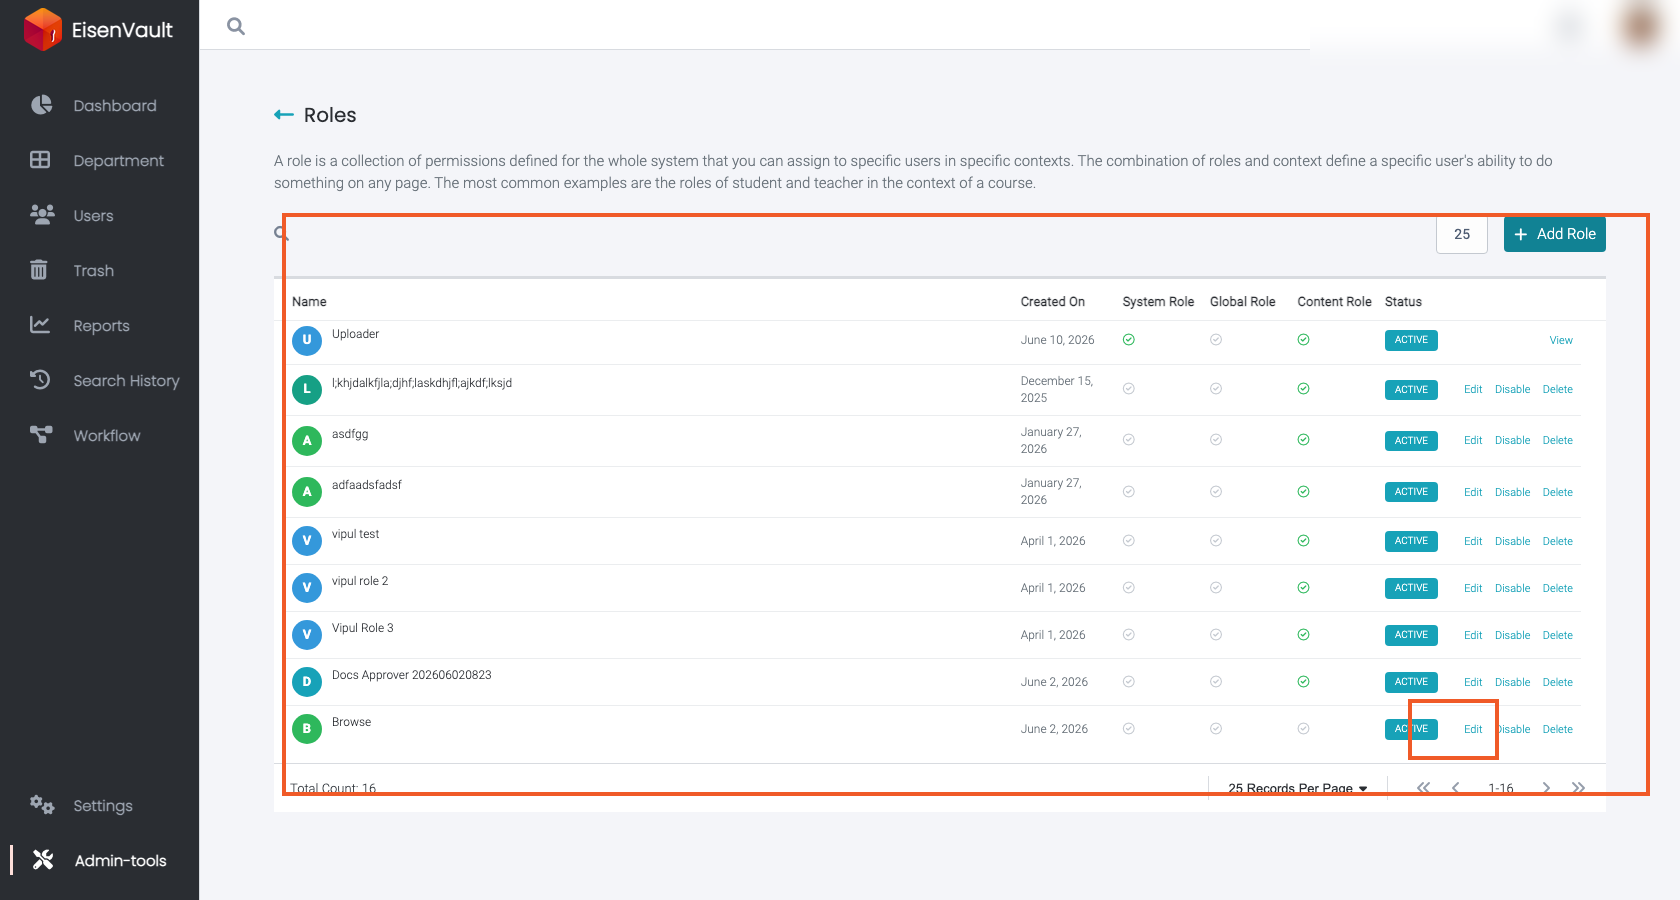Go to first page of roles
This screenshot has width=1680, height=900.
pos(1423,788)
